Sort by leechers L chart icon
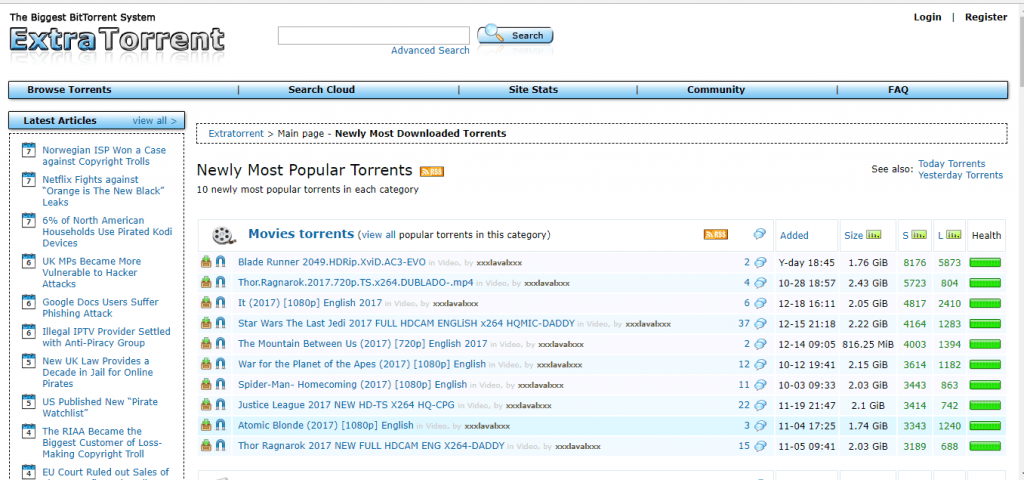Screen dimensions: 1024x480 tap(954, 234)
